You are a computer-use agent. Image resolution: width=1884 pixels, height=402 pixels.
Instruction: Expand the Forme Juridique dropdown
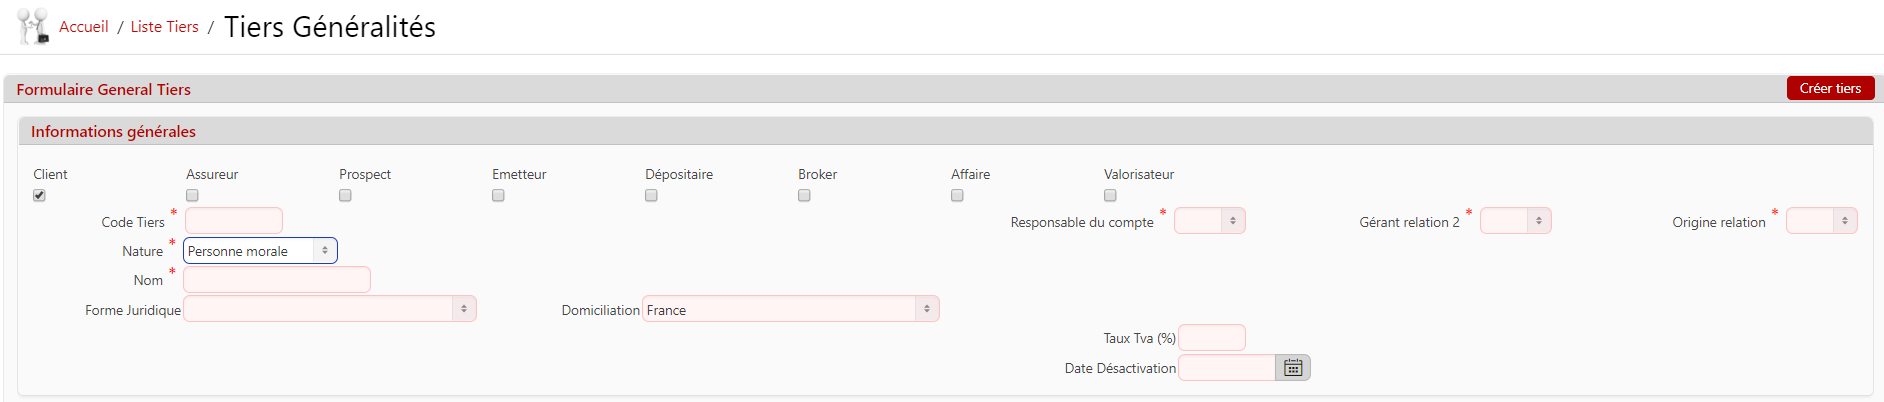pos(330,309)
